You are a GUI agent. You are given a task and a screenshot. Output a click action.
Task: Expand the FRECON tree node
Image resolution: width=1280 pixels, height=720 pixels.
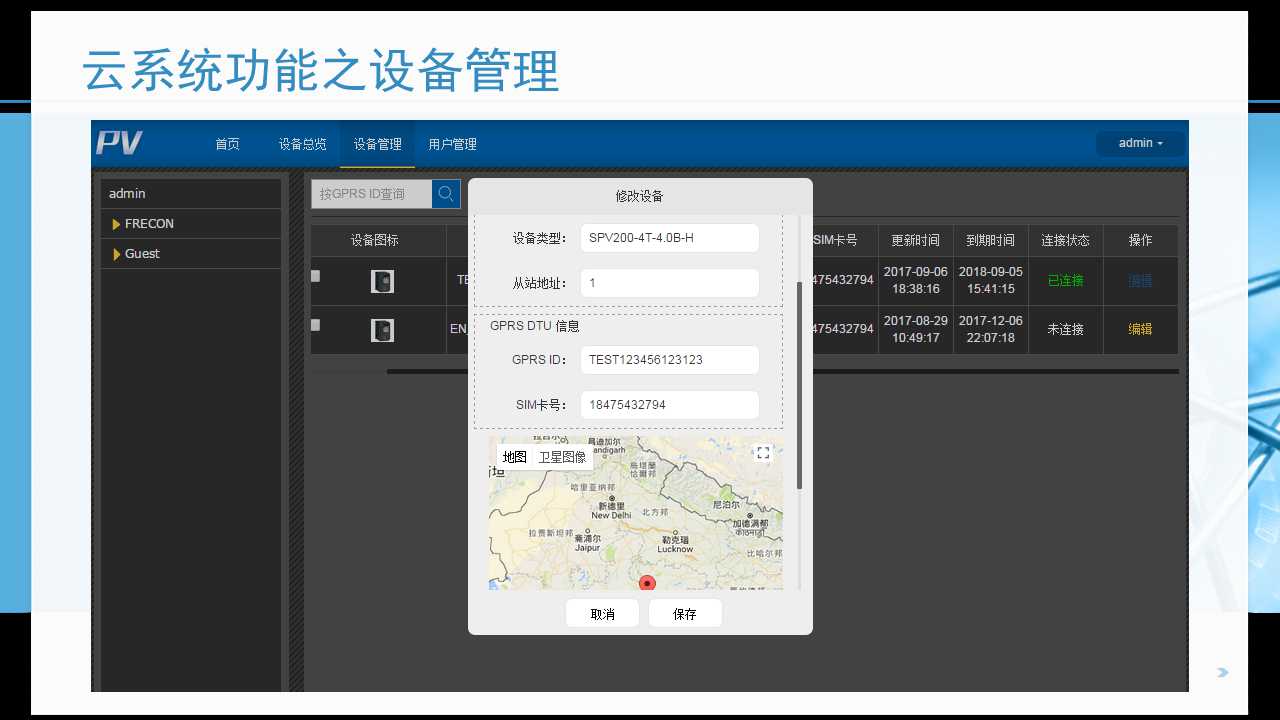[x=117, y=224]
